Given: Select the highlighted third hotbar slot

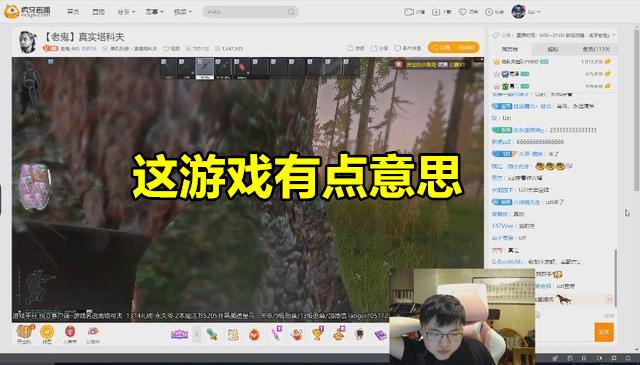Looking at the screenshot, I should [204, 68].
